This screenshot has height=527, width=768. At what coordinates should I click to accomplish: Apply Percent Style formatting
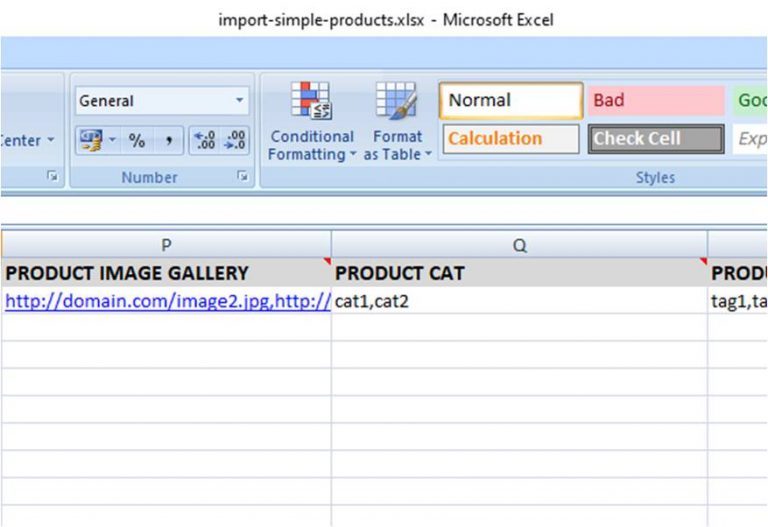pyautogui.click(x=137, y=141)
